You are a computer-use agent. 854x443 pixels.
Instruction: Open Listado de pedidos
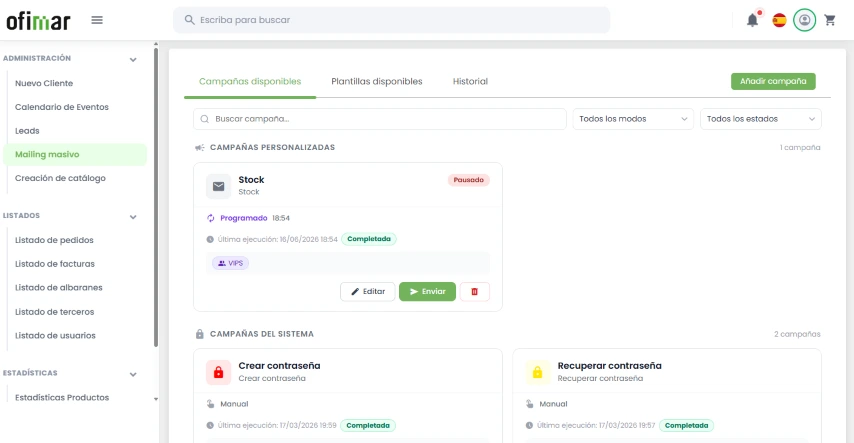coord(54,240)
